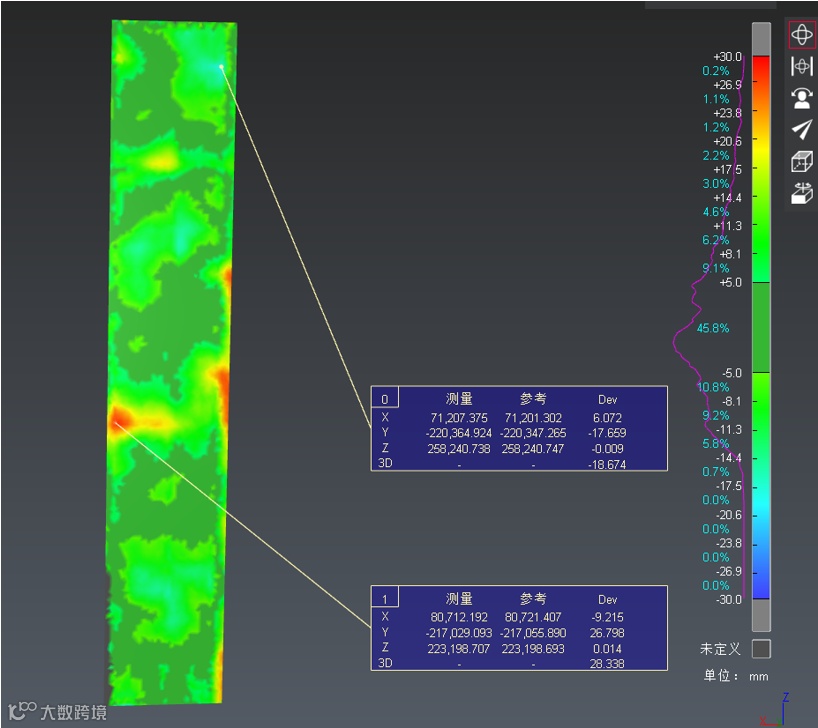The height and width of the screenshot is (728, 818).
Task: Click the -17.5 scale label
Action: tap(729, 486)
